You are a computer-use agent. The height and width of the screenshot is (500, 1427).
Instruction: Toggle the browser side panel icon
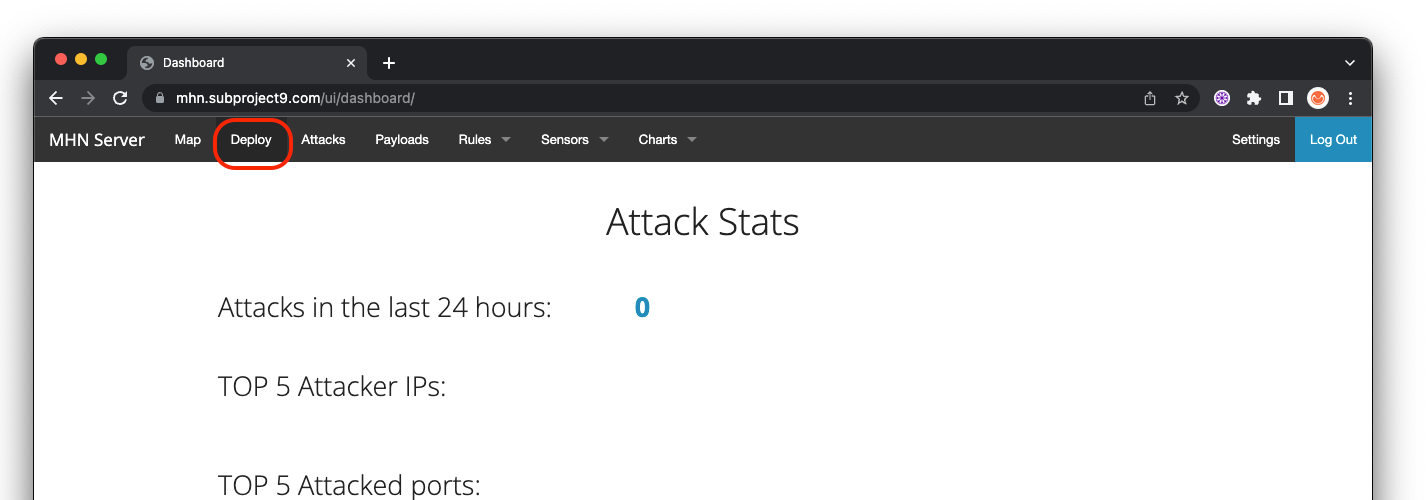(1286, 98)
